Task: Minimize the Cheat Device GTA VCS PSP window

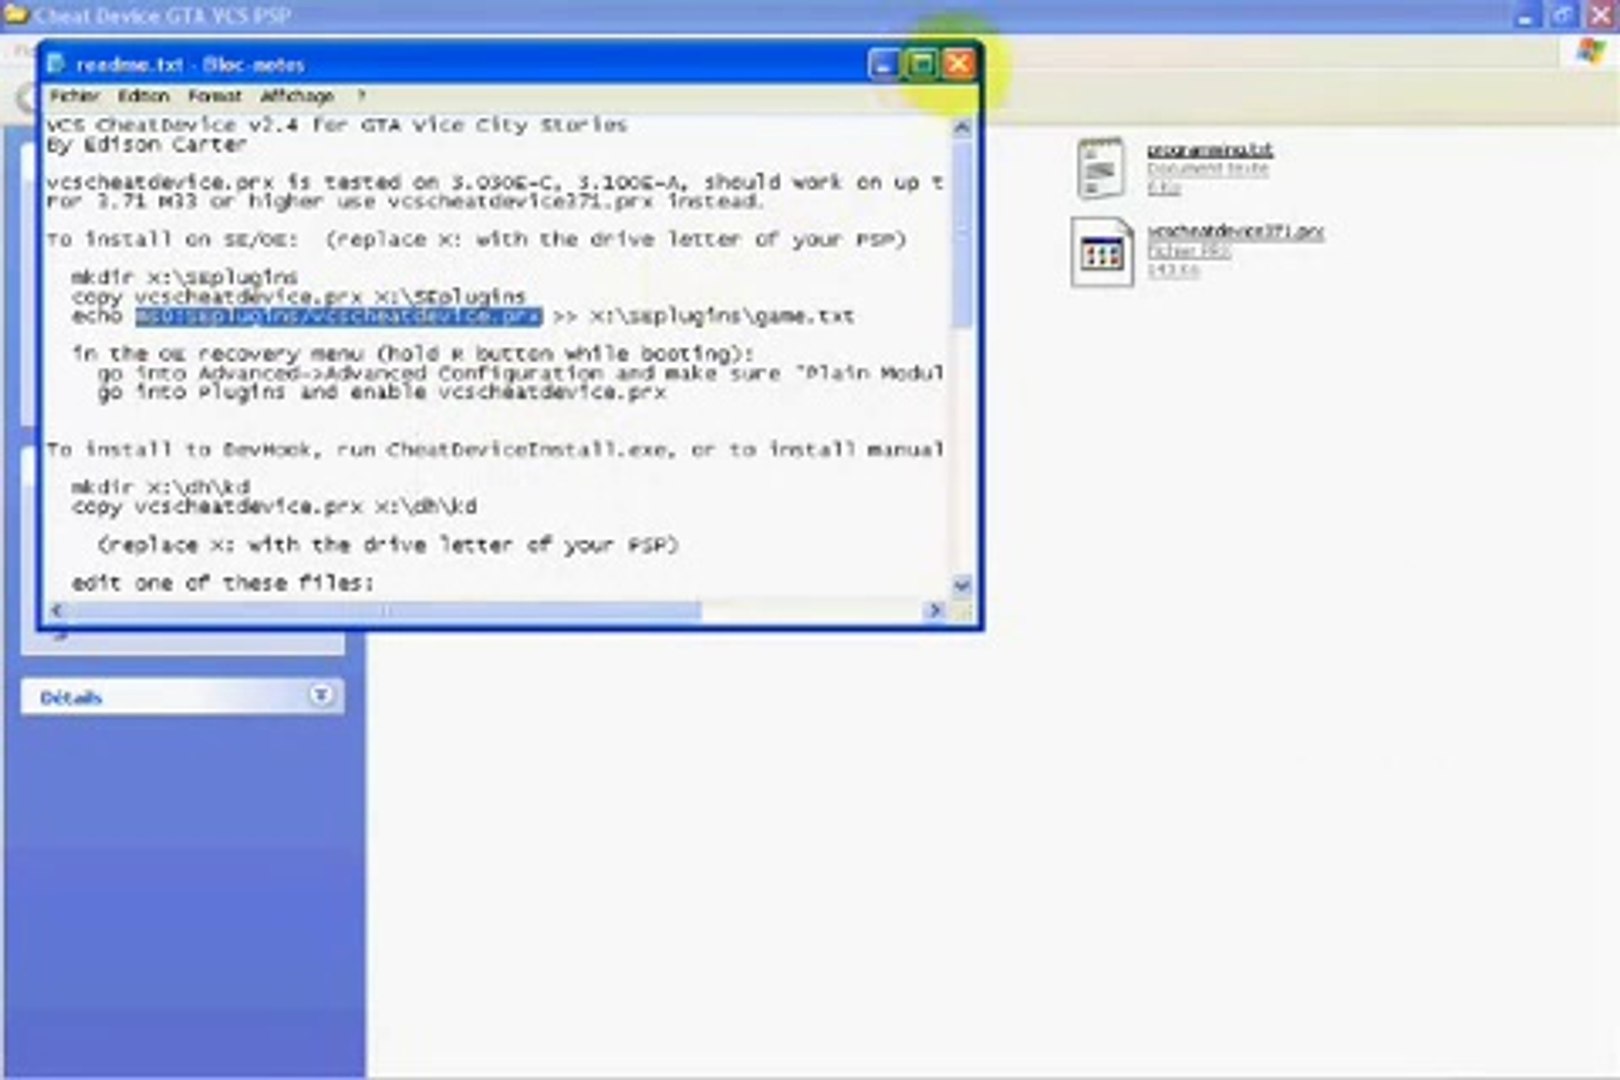Action: click(1525, 16)
